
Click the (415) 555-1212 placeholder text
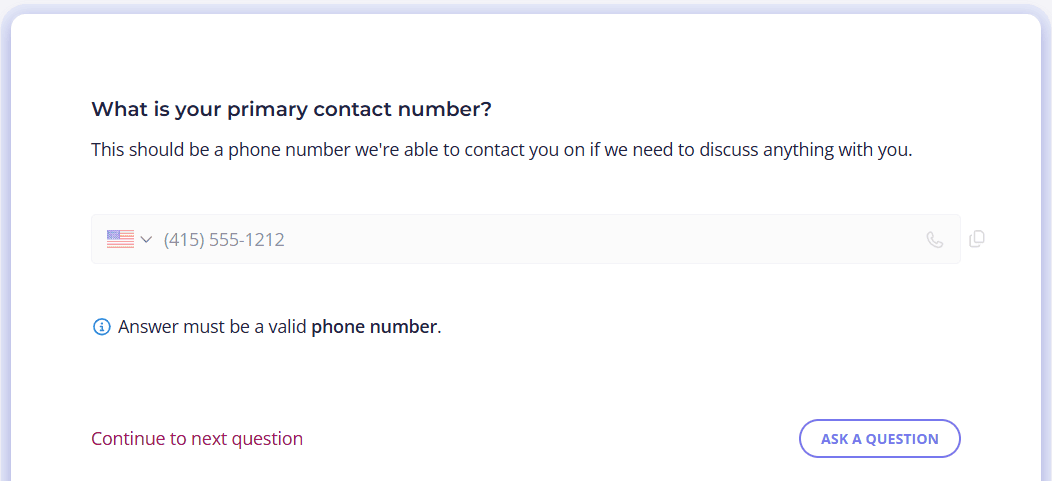[x=224, y=239]
